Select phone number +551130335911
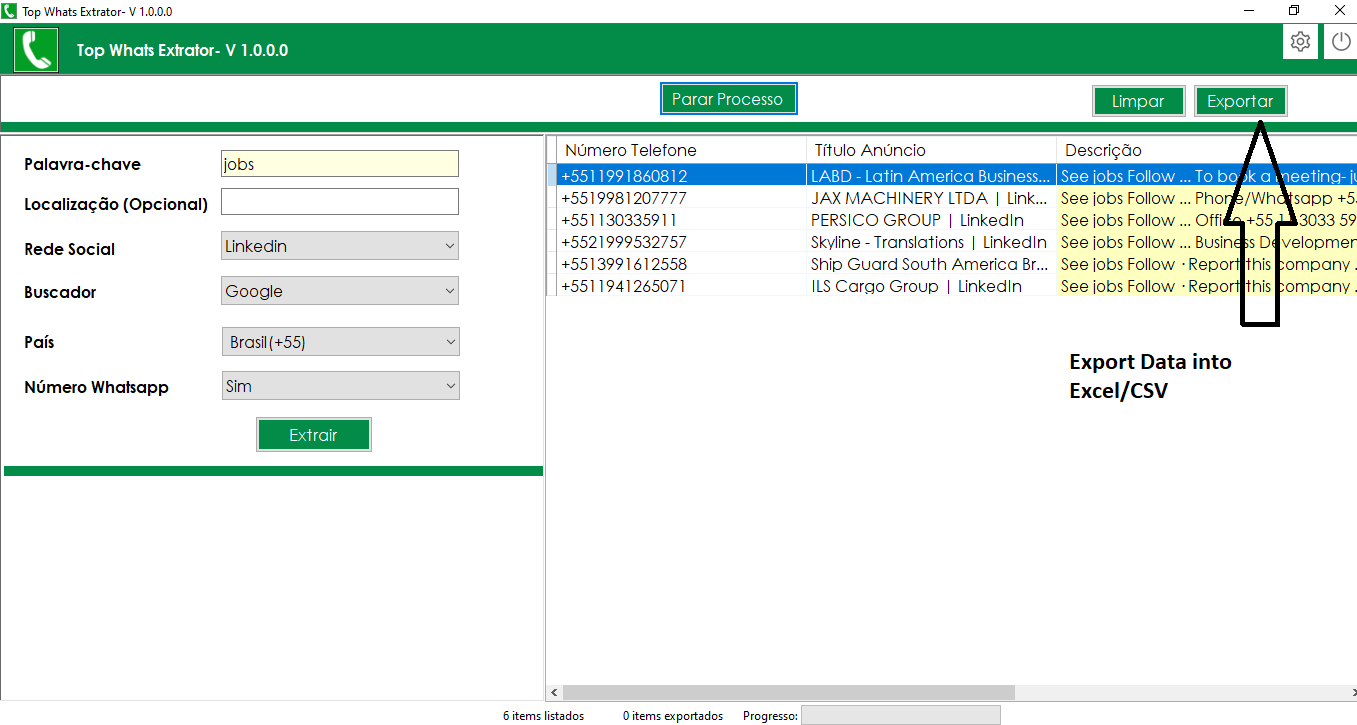The image size is (1357, 725). (x=682, y=220)
